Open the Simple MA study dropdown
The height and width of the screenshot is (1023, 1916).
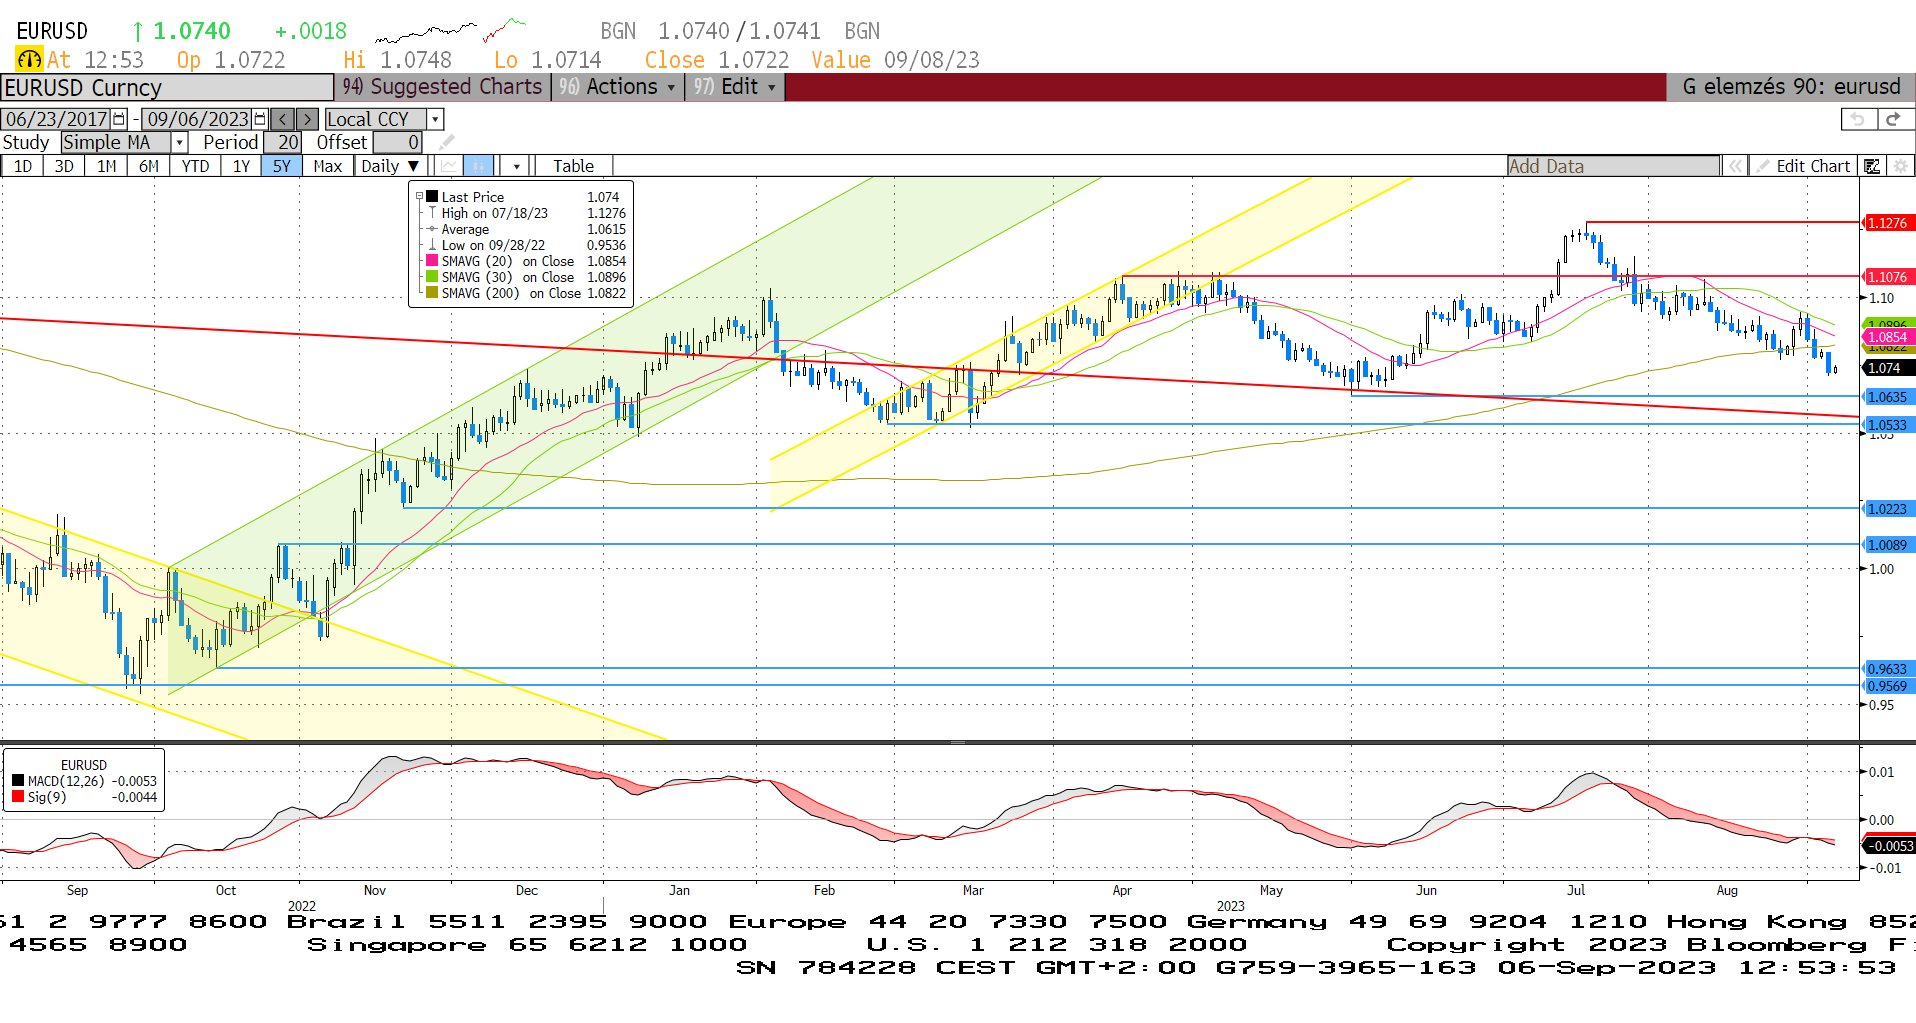(x=179, y=143)
